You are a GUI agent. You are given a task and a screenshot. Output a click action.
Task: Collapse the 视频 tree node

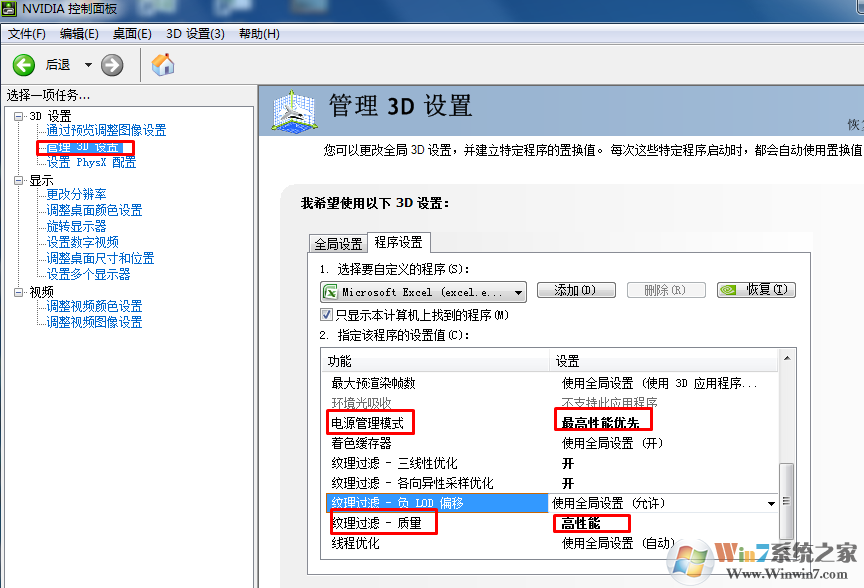click(18, 292)
